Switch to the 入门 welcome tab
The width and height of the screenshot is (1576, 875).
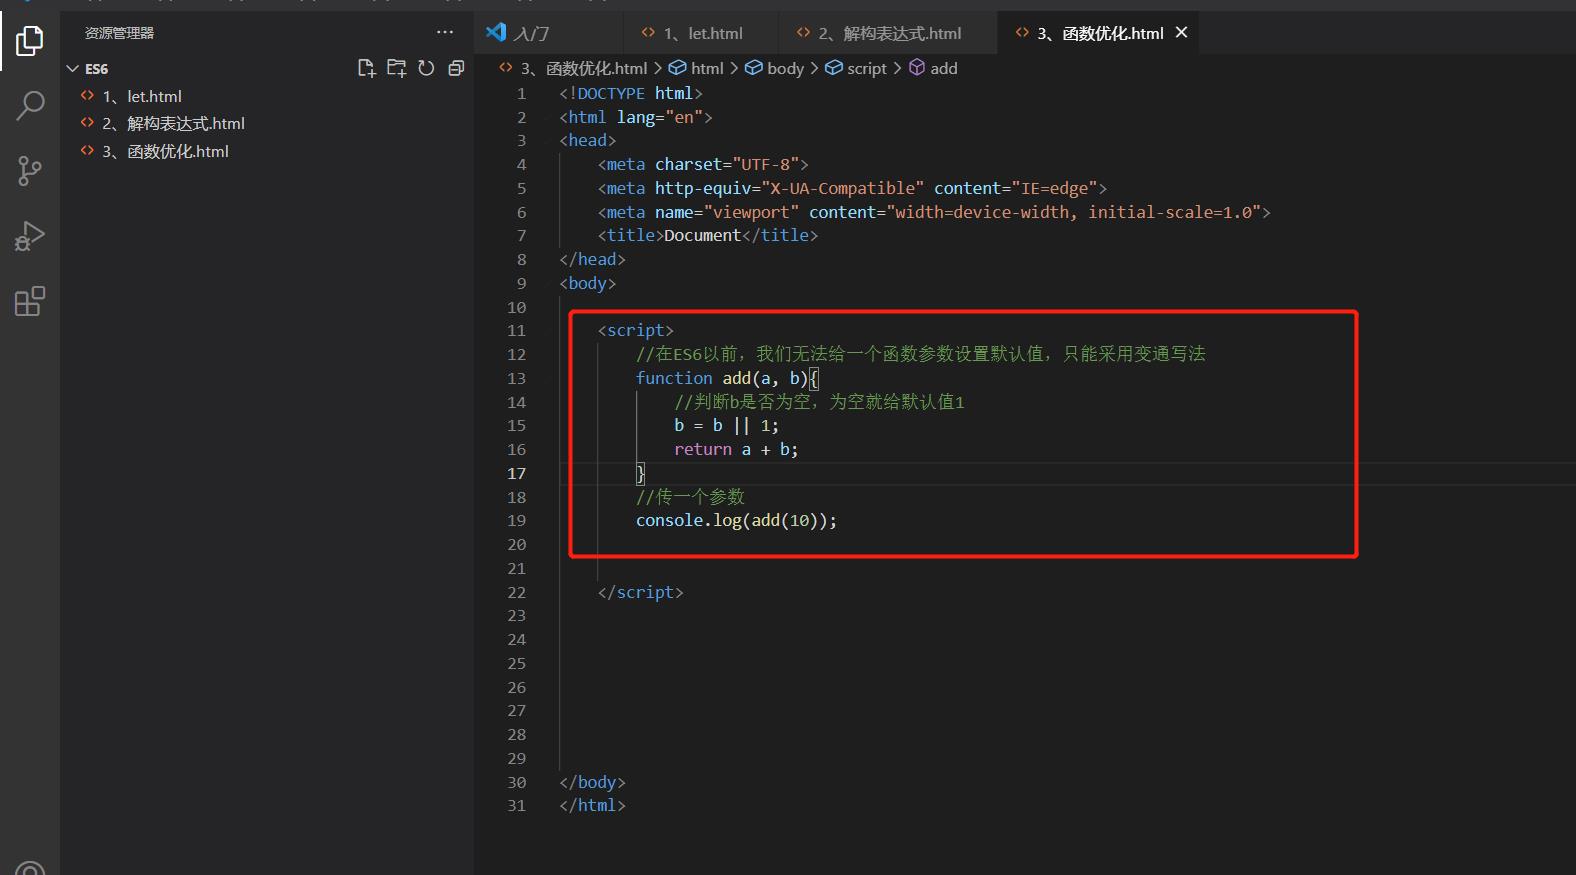coord(548,33)
